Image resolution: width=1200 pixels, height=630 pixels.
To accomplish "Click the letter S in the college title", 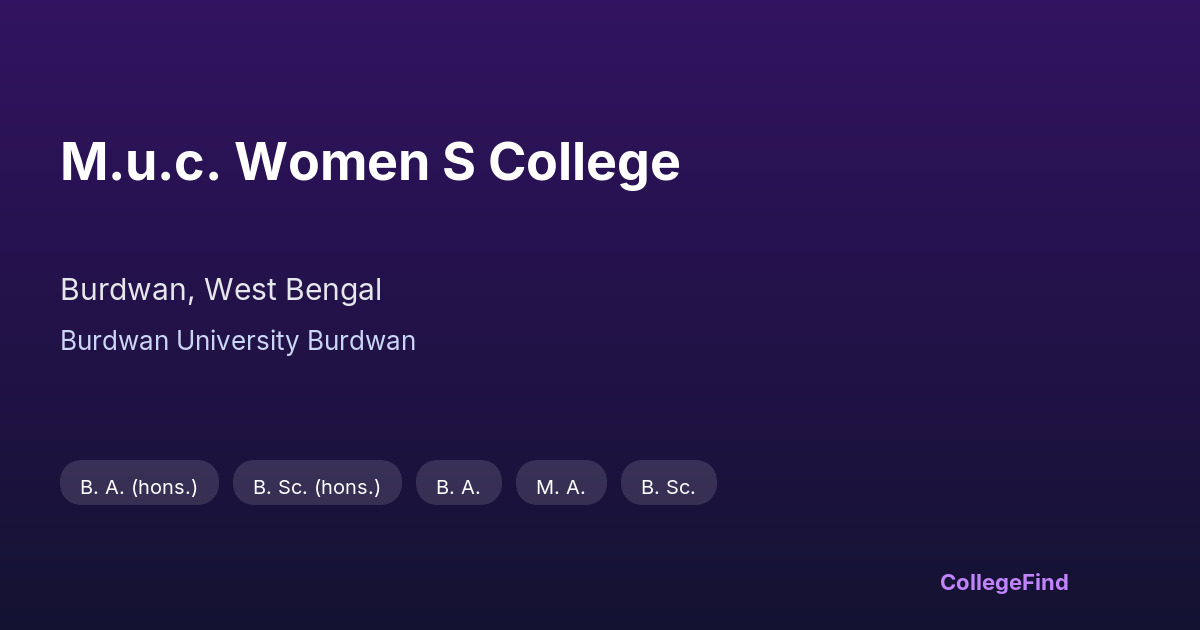I will pyautogui.click(x=459, y=162).
